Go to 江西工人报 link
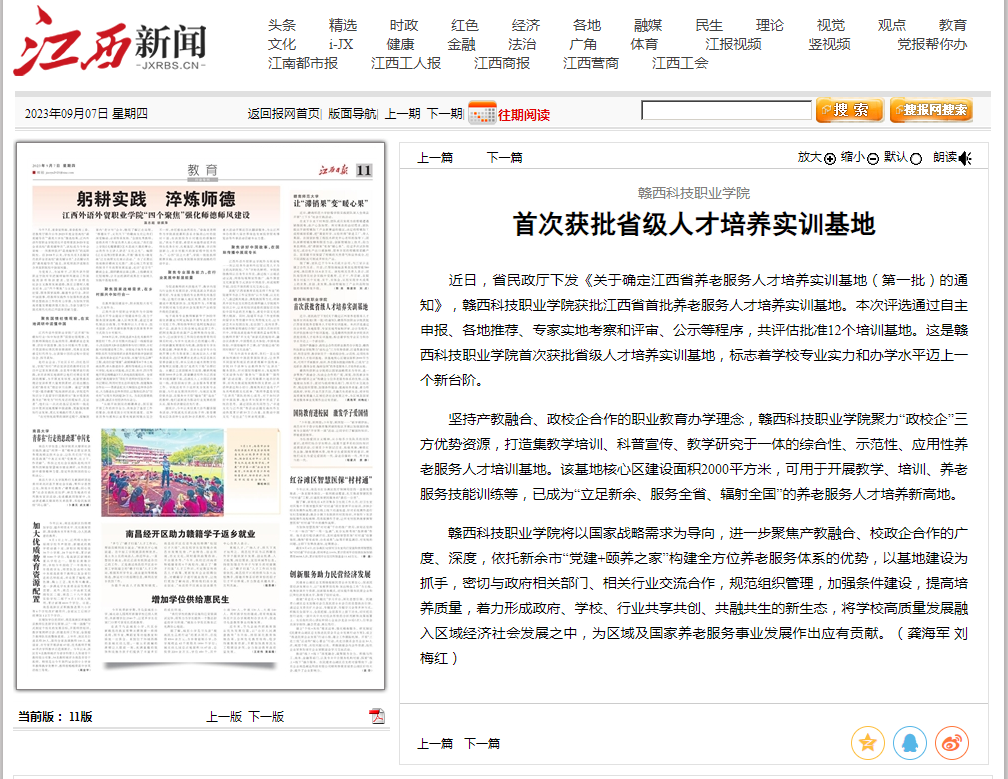Screen dimensions: 1008x779 [406, 63]
